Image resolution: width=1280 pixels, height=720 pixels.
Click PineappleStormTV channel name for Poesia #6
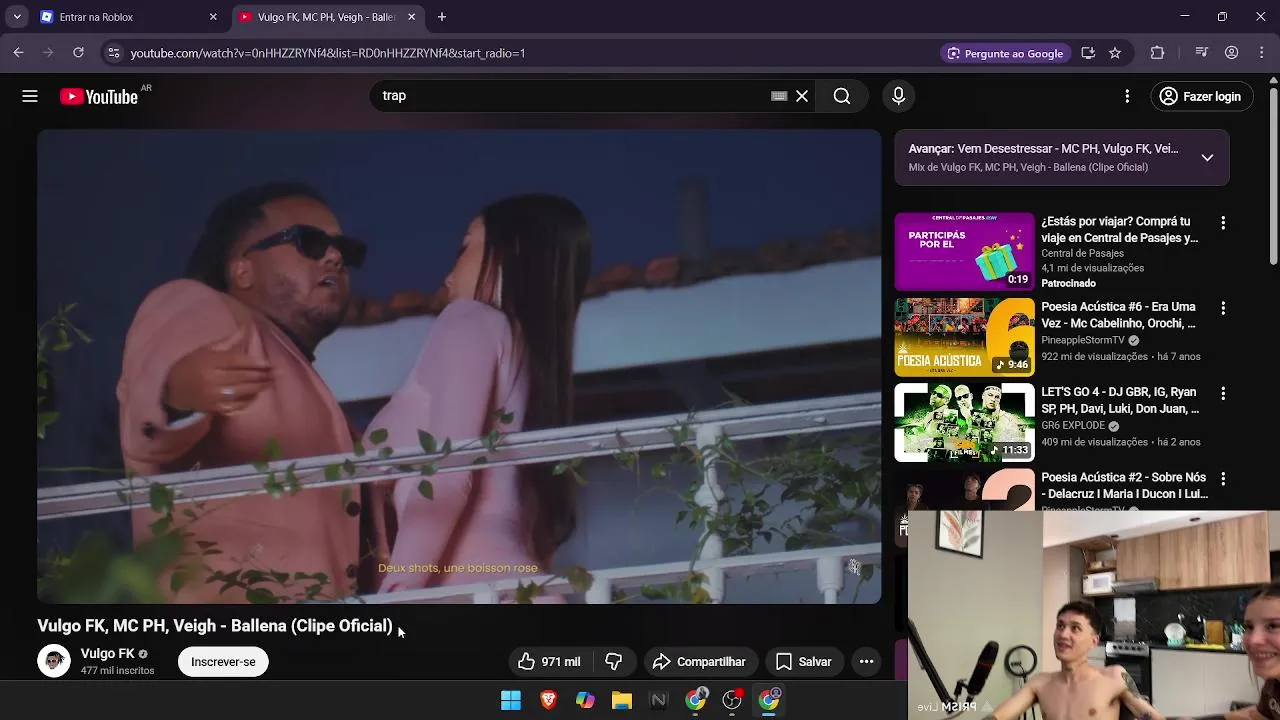pos(1084,340)
